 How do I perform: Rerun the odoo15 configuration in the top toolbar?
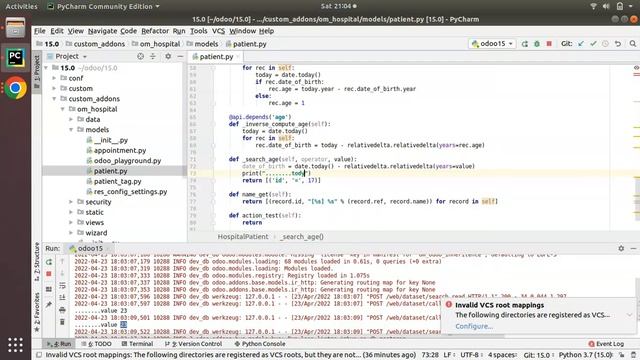(x=524, y=44)
